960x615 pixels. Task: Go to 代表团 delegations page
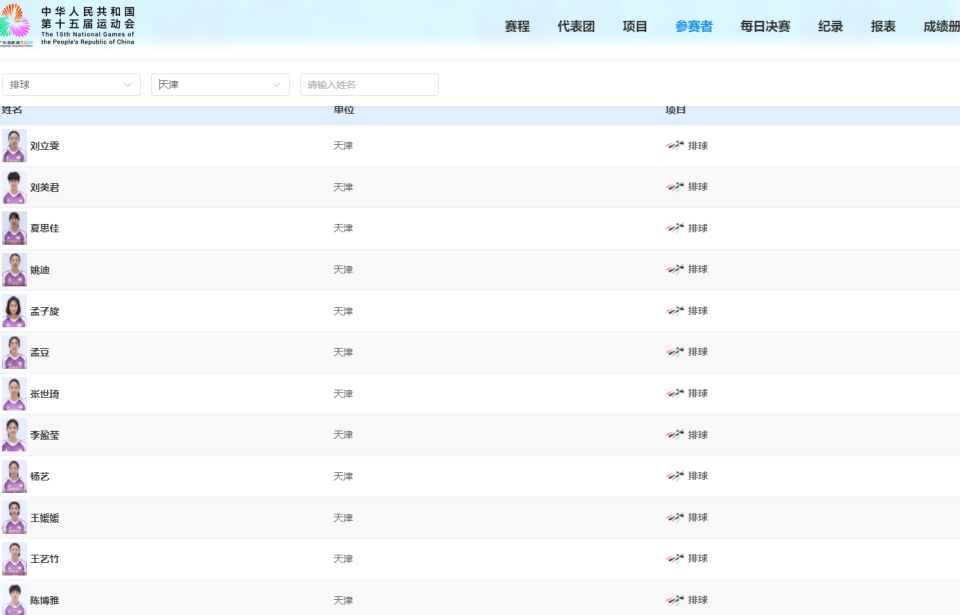(576, 27)
